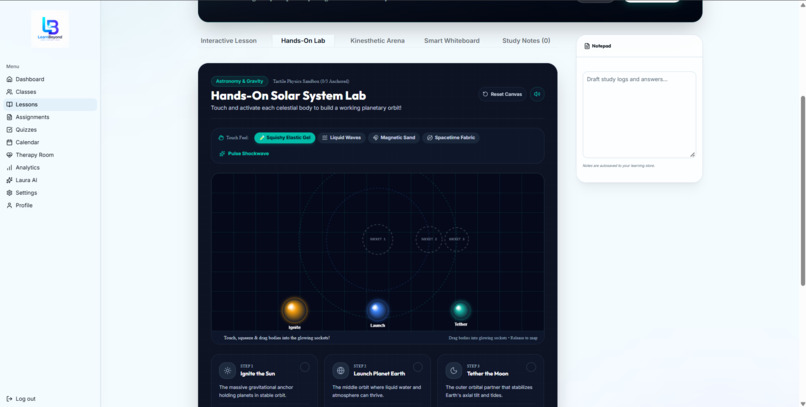The height and width of the screenshot is (407, 806).
Task: Select the Lessons sidebar item
Action: [x=50, y=104]
